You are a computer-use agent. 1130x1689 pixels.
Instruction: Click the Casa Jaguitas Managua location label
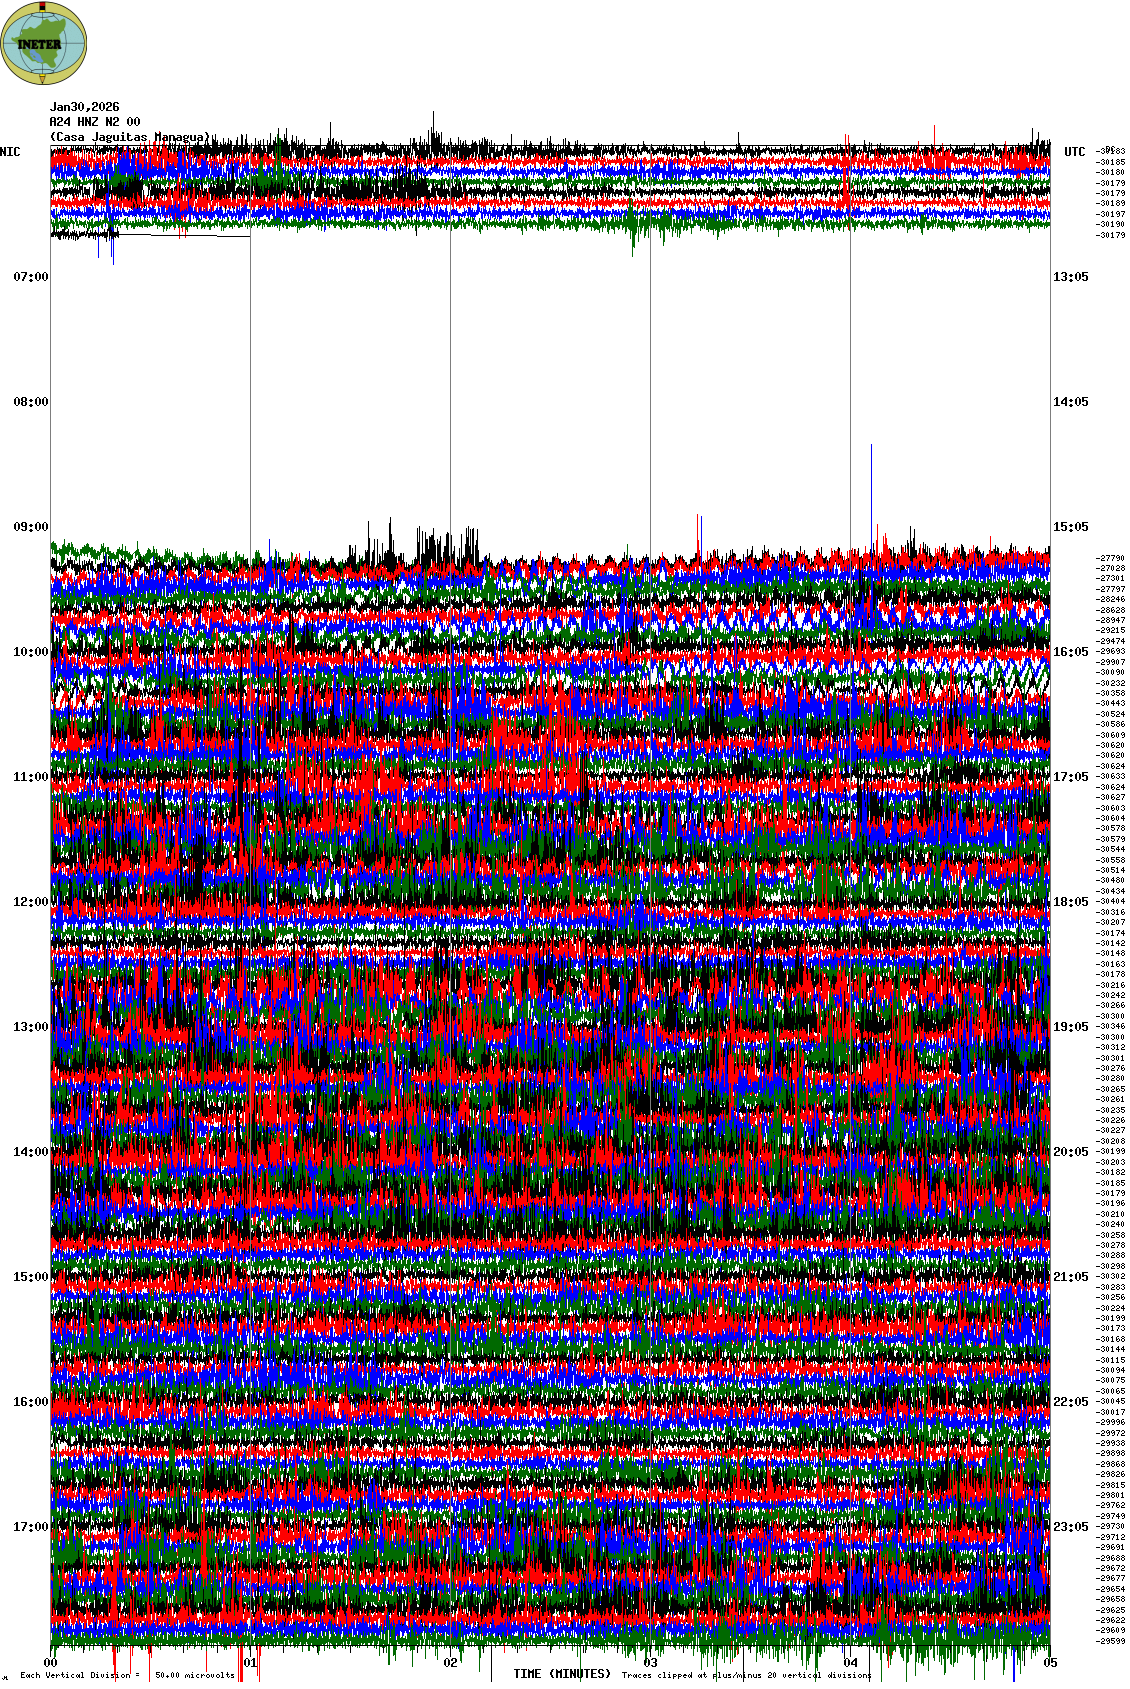(130, 137)
